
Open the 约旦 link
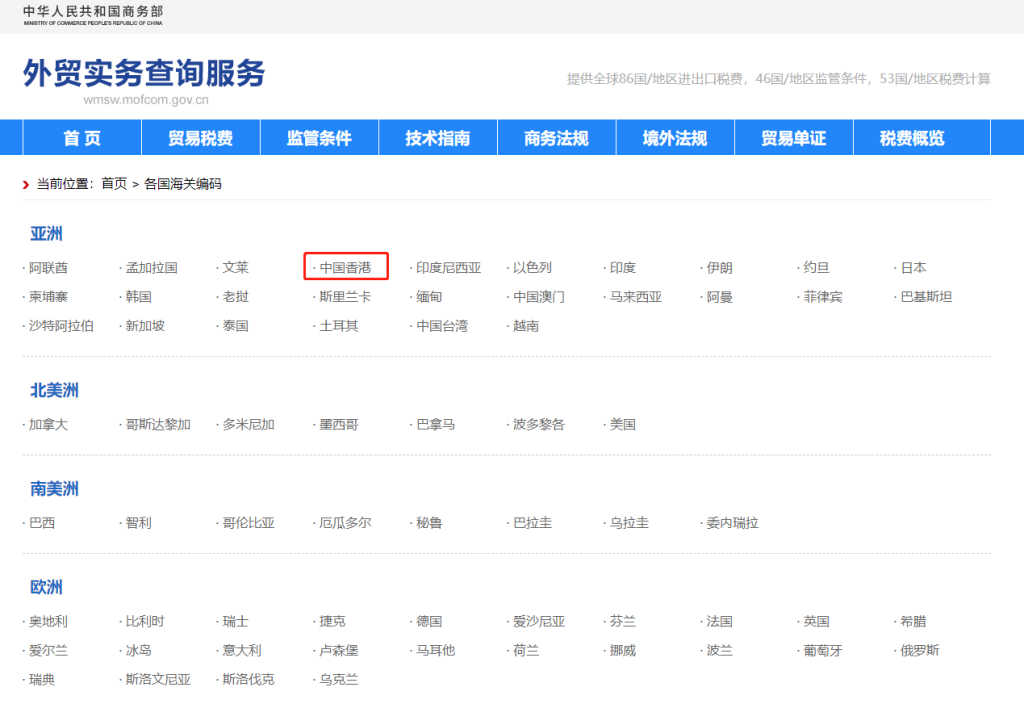click(816, 268)
